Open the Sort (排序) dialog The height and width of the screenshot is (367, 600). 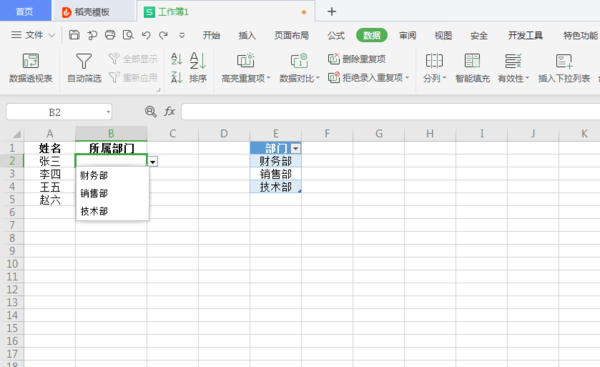click(x=198, y=68)
